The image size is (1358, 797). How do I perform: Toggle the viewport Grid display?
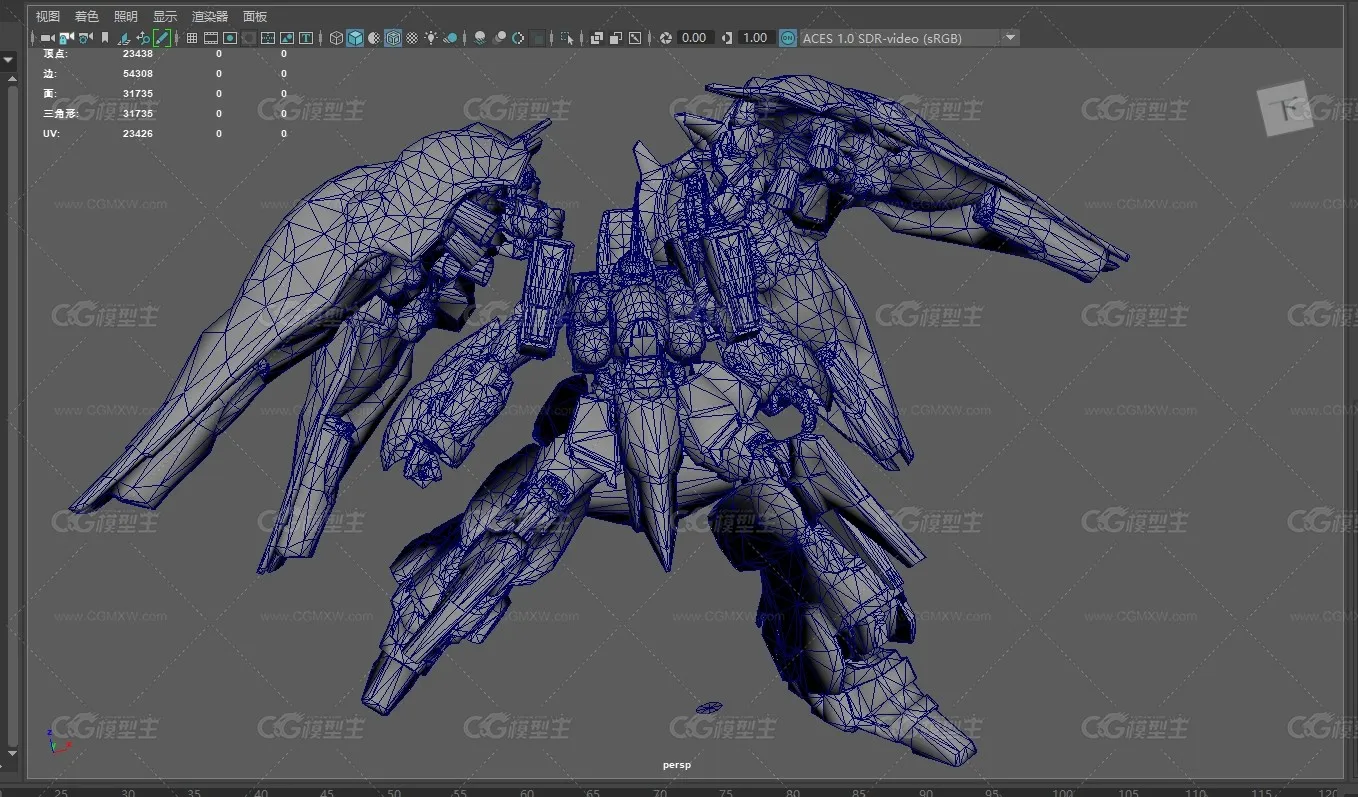(x=192, y=38)
